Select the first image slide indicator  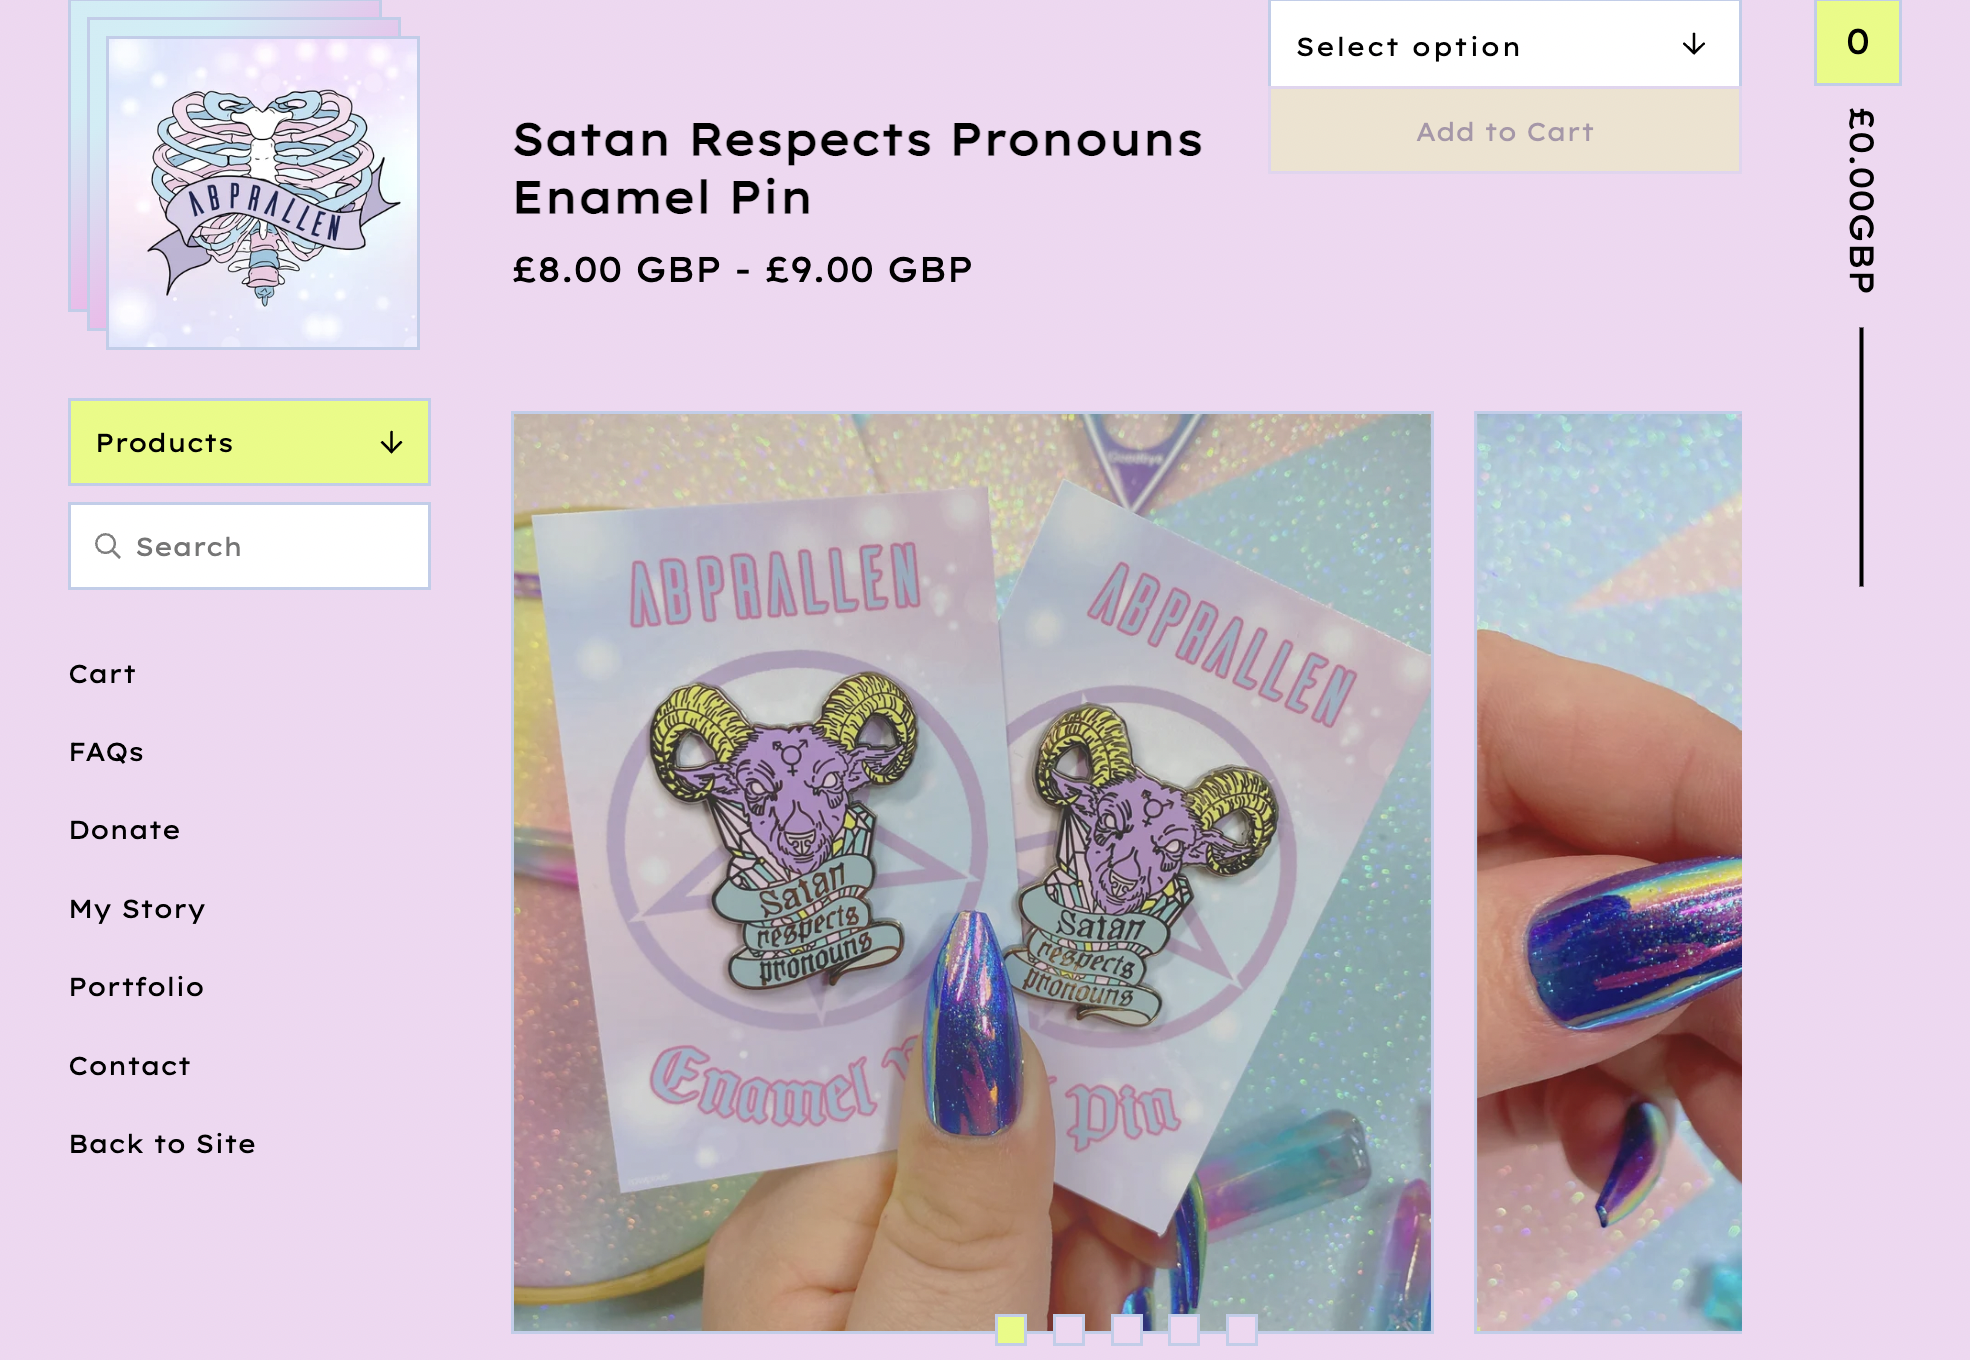(x=1011, y=1330)
